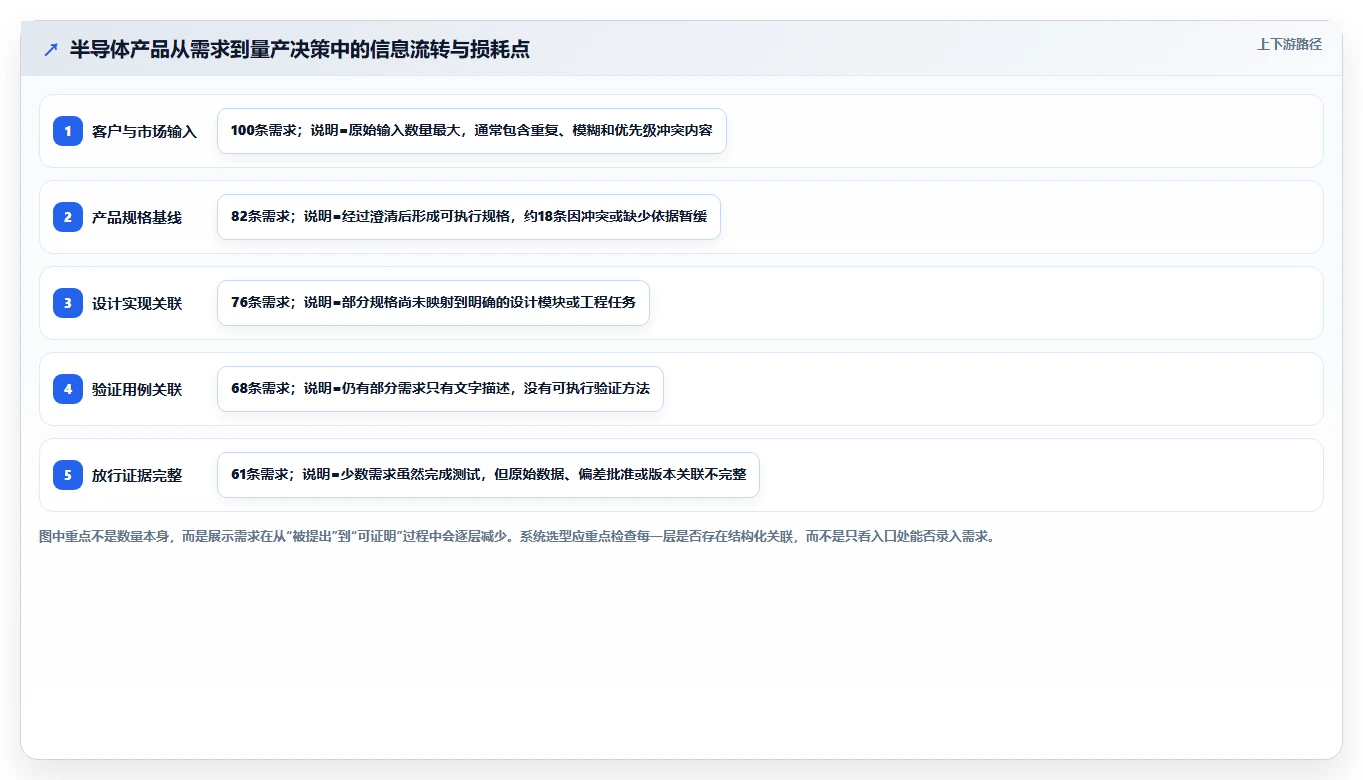1363x780 pixels.
Task: Click the 76条需求 description box
Action: coord(433,303)
